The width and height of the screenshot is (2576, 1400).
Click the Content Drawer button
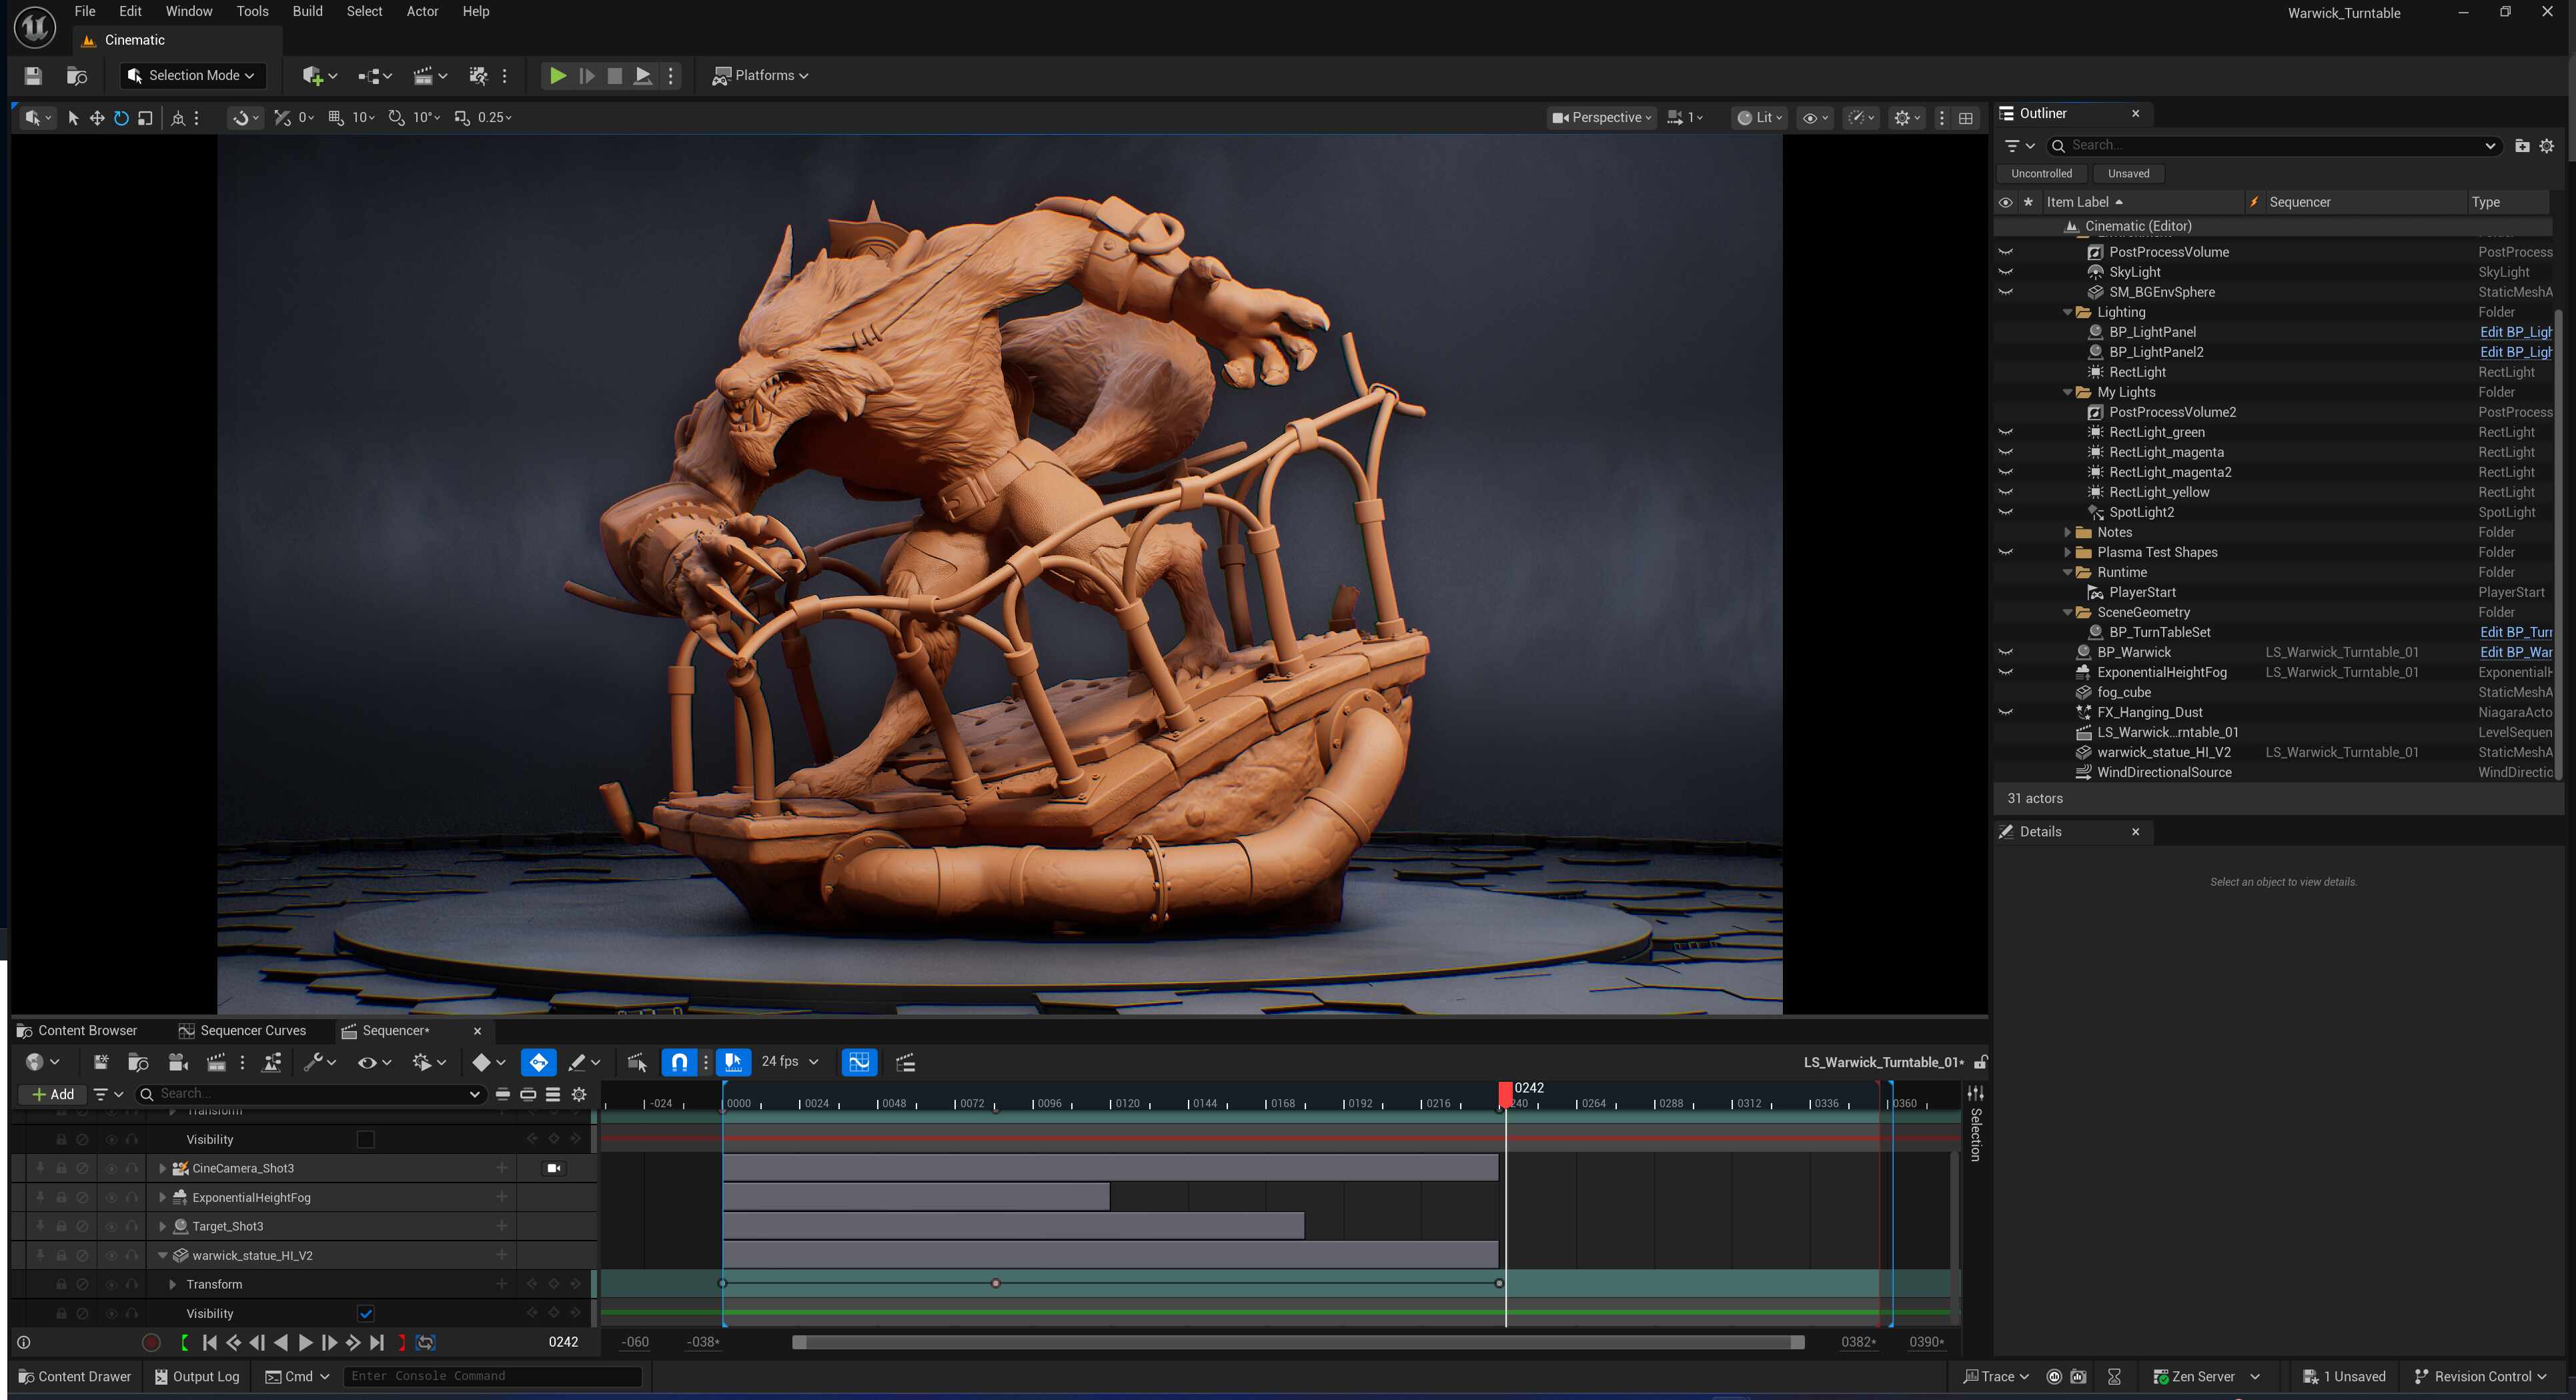[76, 1376]
